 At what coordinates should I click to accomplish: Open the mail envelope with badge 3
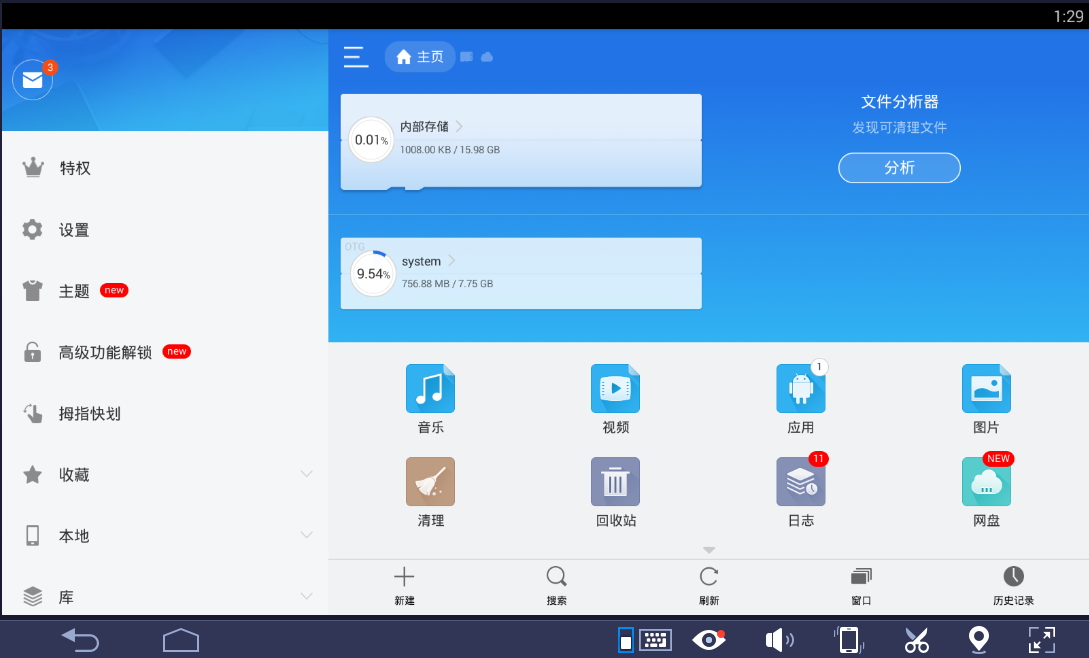32,80
